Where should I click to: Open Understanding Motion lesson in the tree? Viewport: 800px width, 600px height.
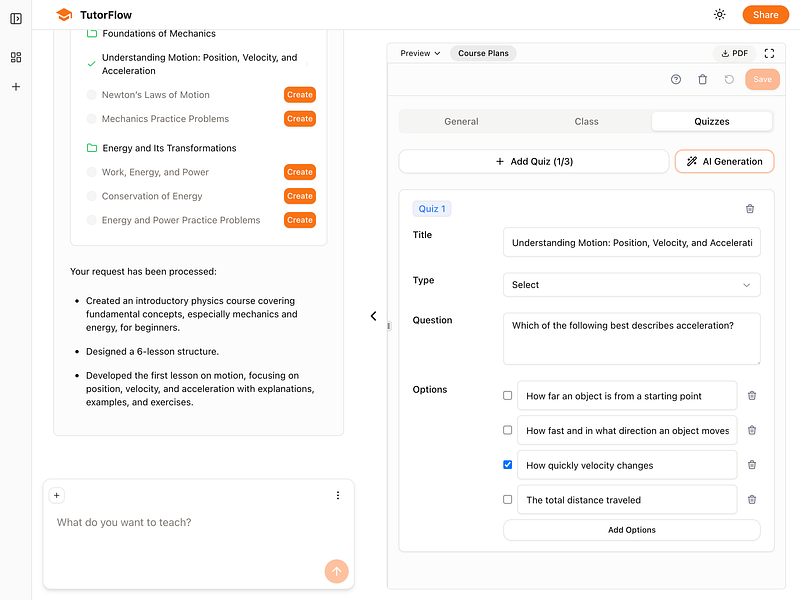pyautogui.click(x=199, y=64)
